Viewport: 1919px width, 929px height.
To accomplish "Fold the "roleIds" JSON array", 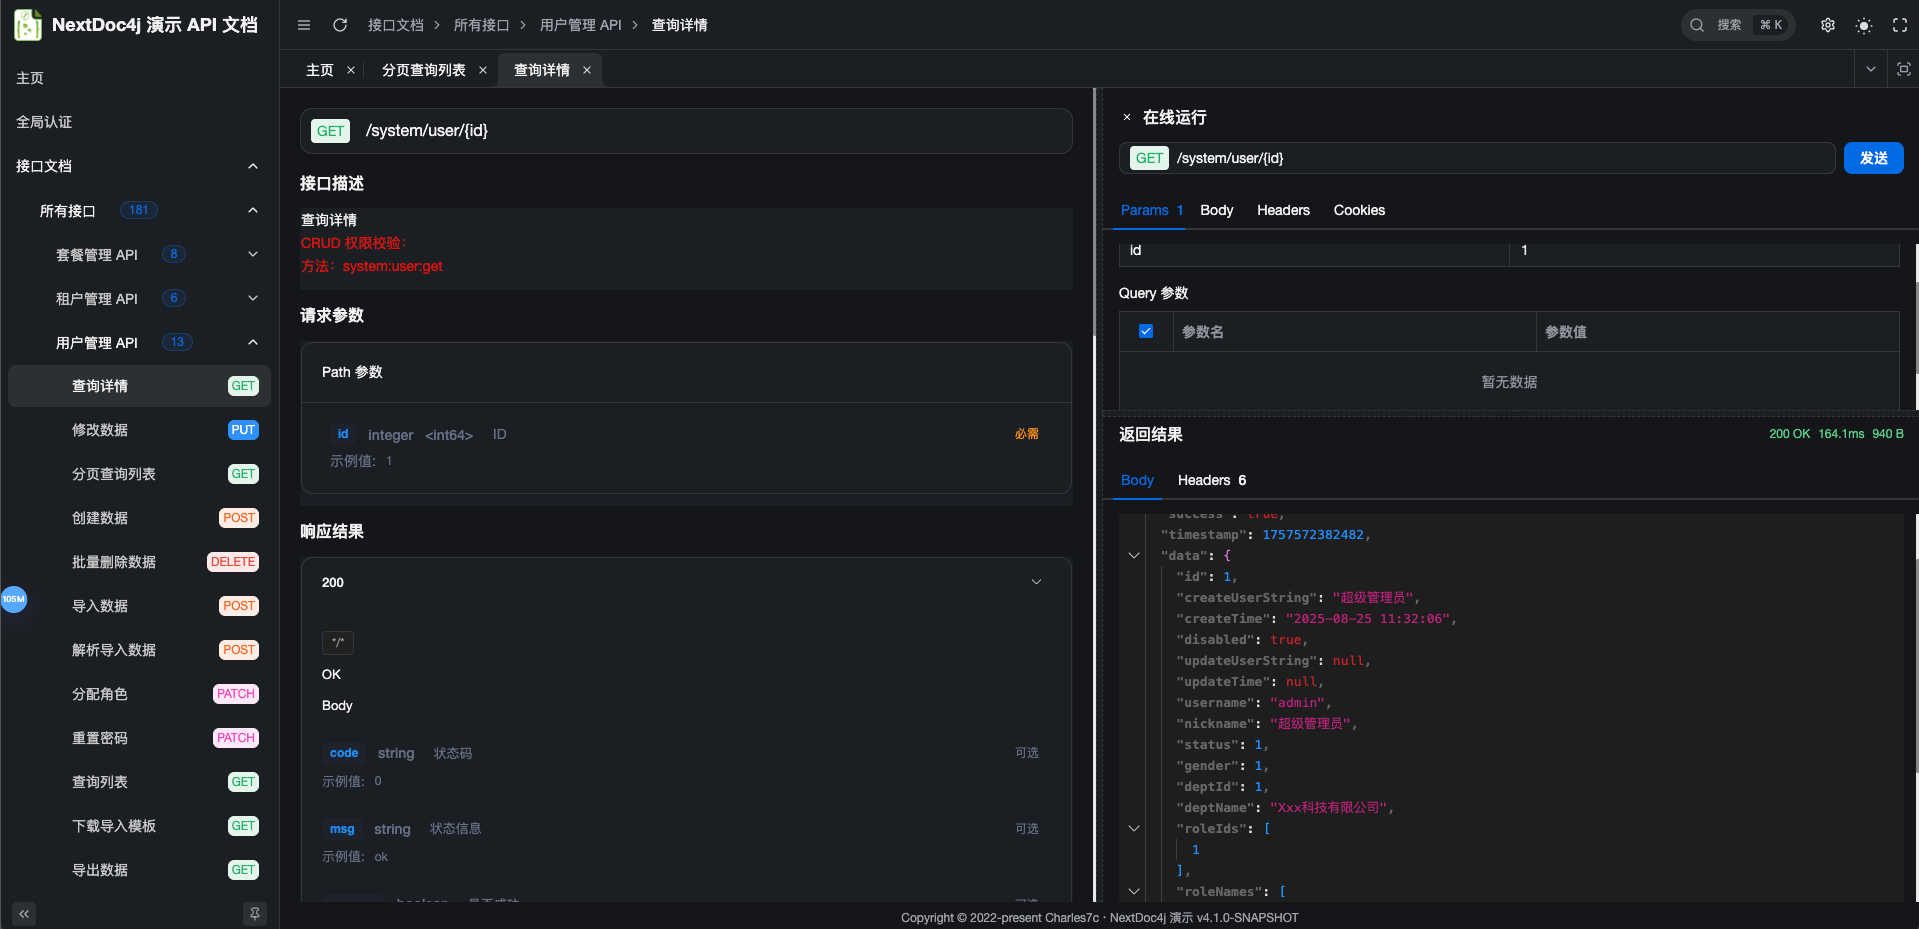I will pyautogui.click(x=1134, y=828).
